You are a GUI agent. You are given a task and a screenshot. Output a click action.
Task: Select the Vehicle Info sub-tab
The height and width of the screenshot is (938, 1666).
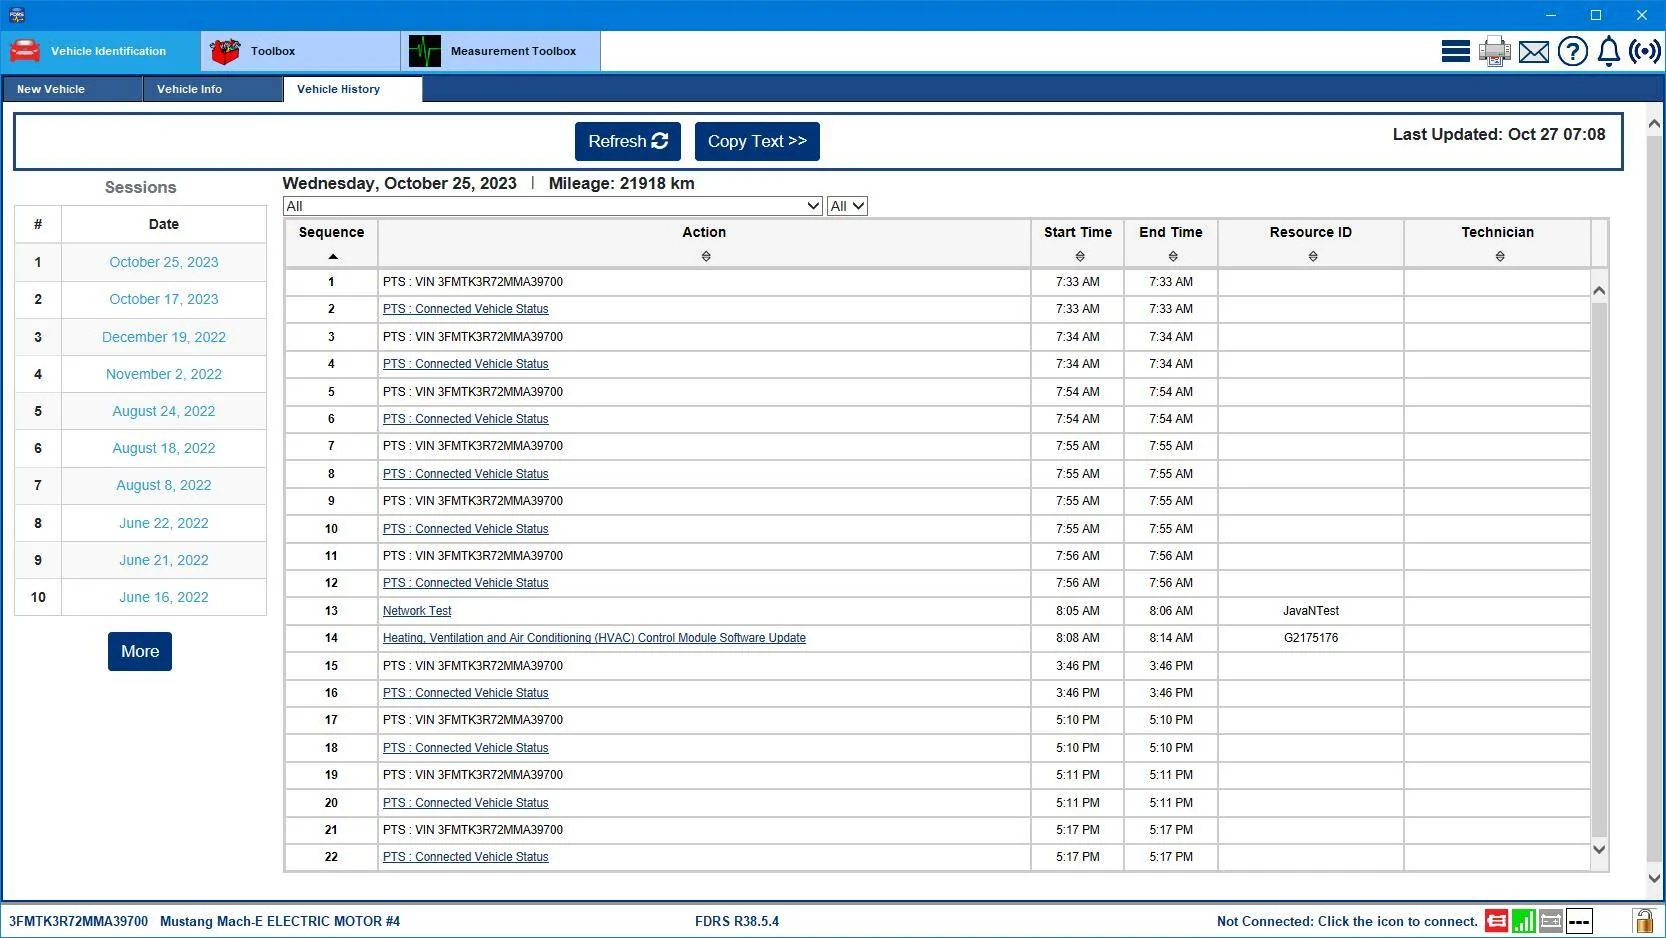coord(213,89)
